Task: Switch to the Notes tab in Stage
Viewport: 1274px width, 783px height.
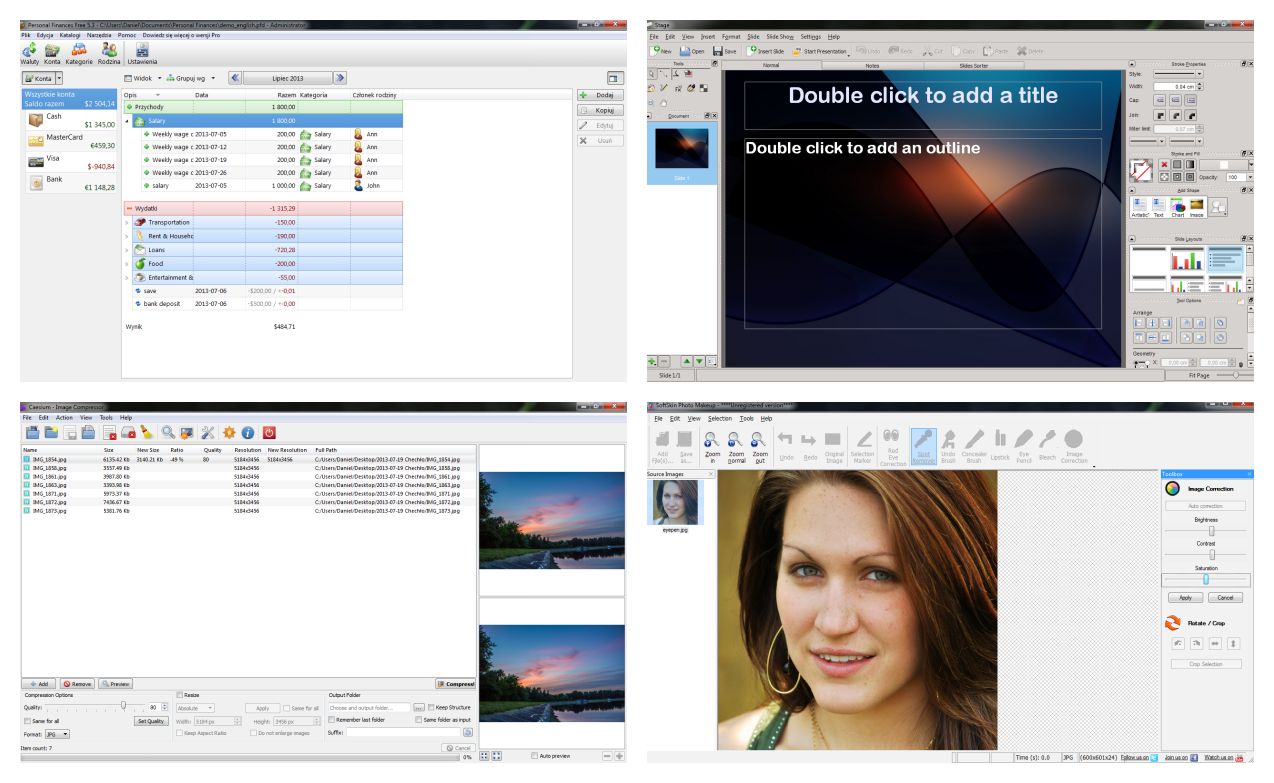Action: pos(872,65)
